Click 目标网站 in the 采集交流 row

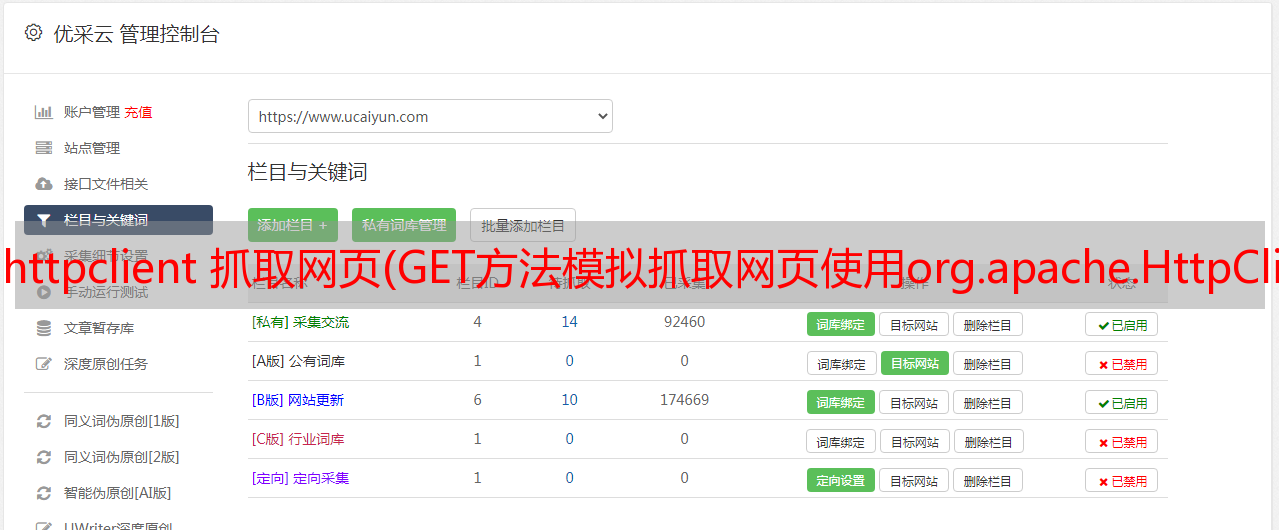tap(914, 324)
